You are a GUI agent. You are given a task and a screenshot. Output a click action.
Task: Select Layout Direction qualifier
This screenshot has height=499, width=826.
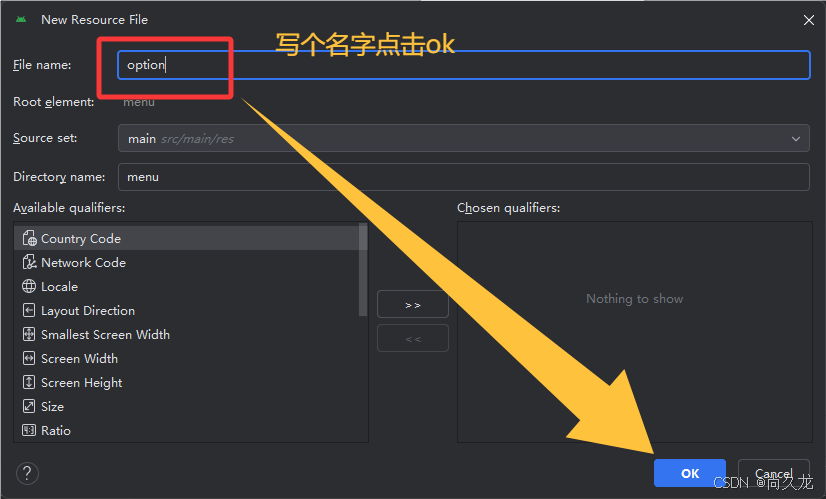[186, 310]
